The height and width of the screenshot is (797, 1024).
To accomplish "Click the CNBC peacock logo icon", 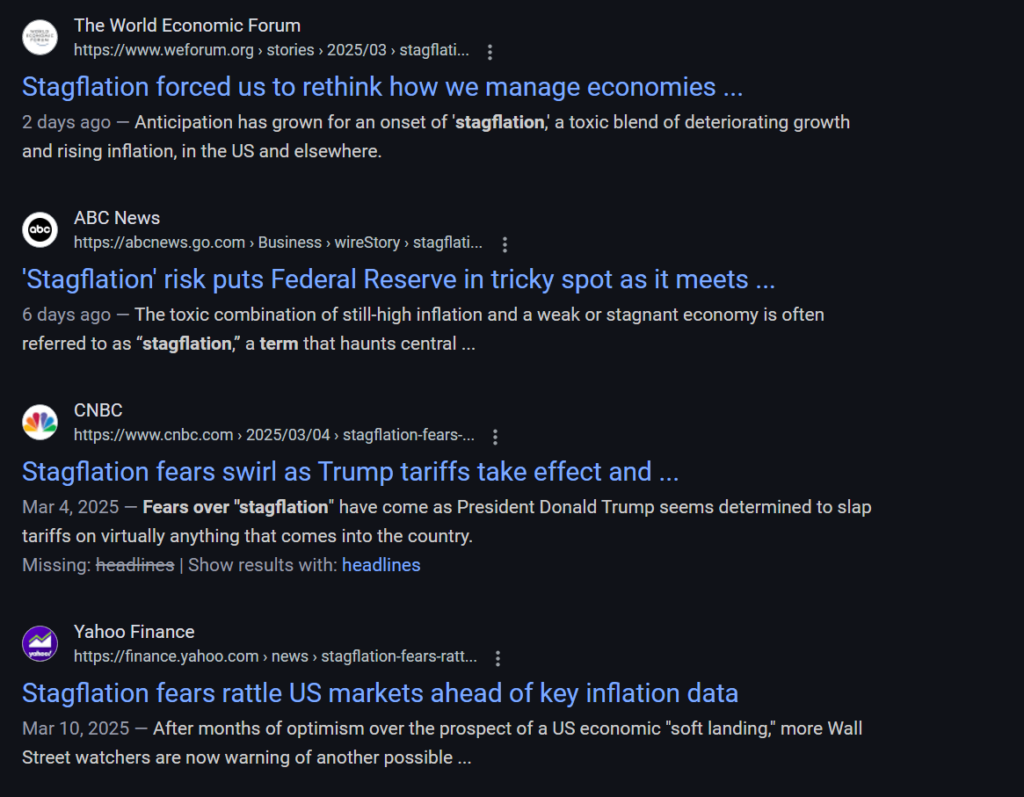I will [40, 422].
